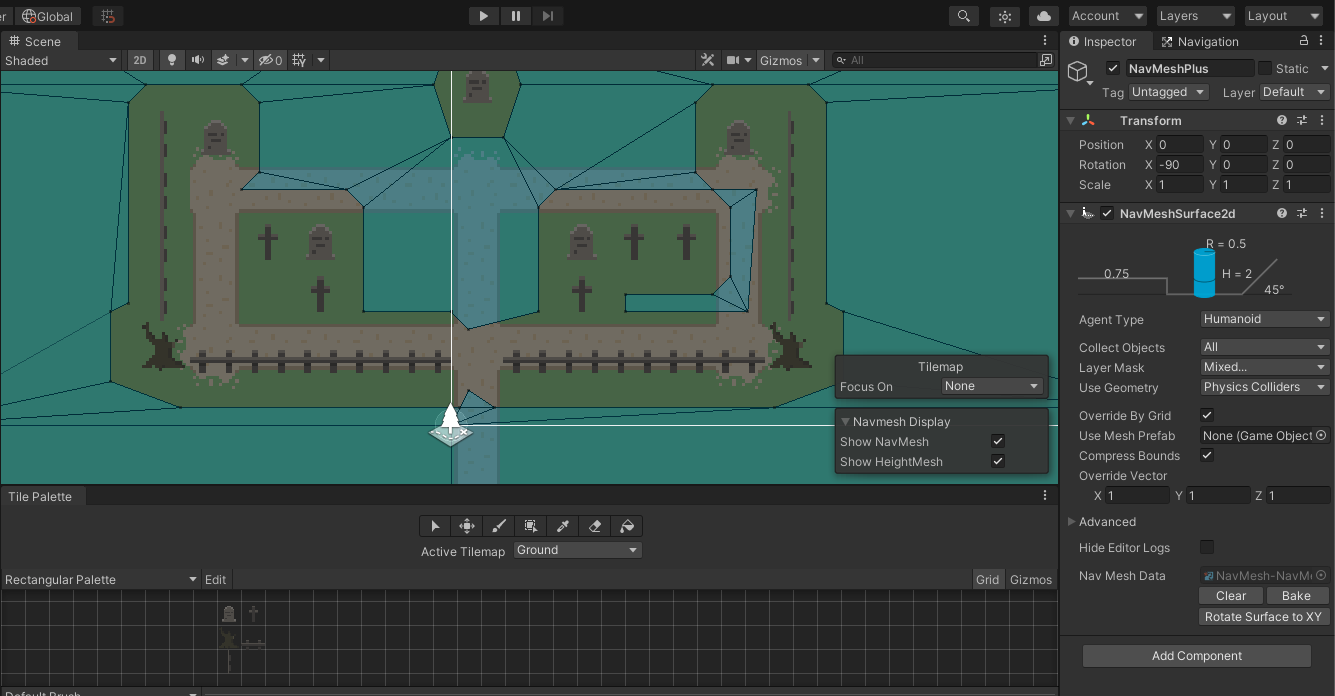Enable the Hide Editor Logs checkbox

pyautogui.click(x=1207, y=547)
